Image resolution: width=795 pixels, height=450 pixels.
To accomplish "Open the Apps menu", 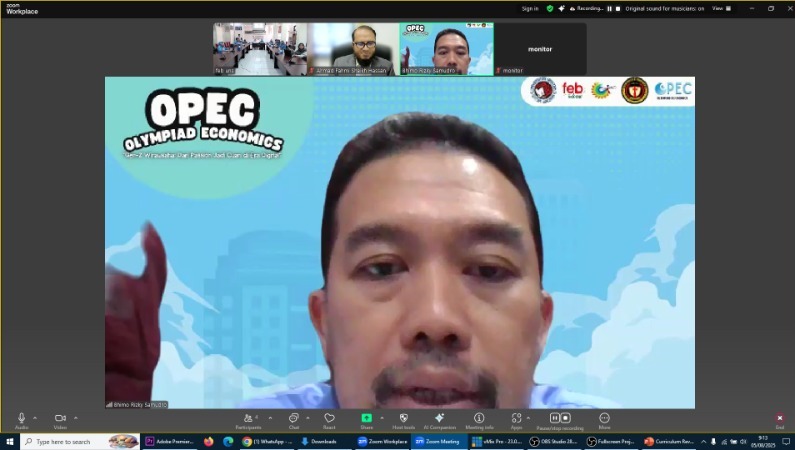I will click(x=516, y=420).
